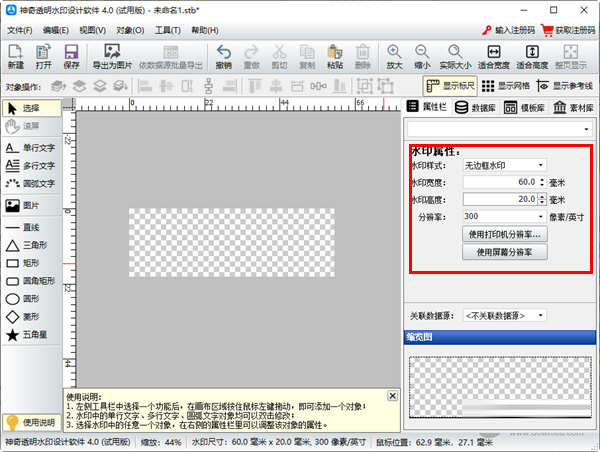Undo the last action with 撤销
The height and width of the screenshot is (452, 600).
pyautogui.click(x=224, y=56)
